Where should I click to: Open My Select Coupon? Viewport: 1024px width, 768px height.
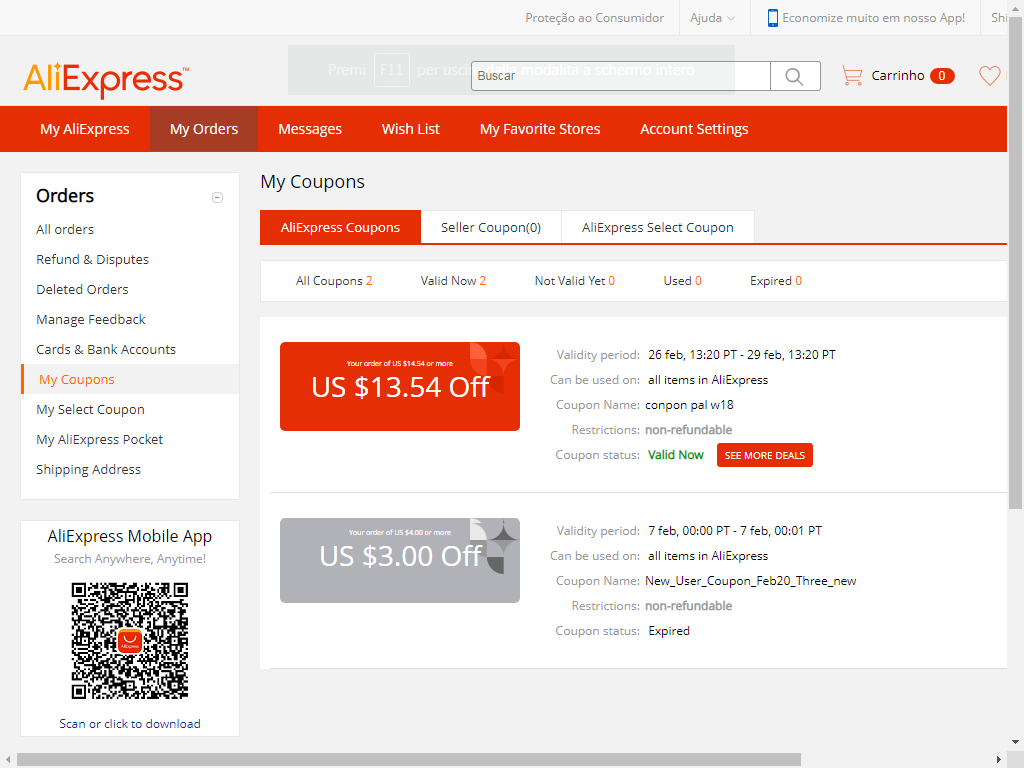tap(90, 409)
